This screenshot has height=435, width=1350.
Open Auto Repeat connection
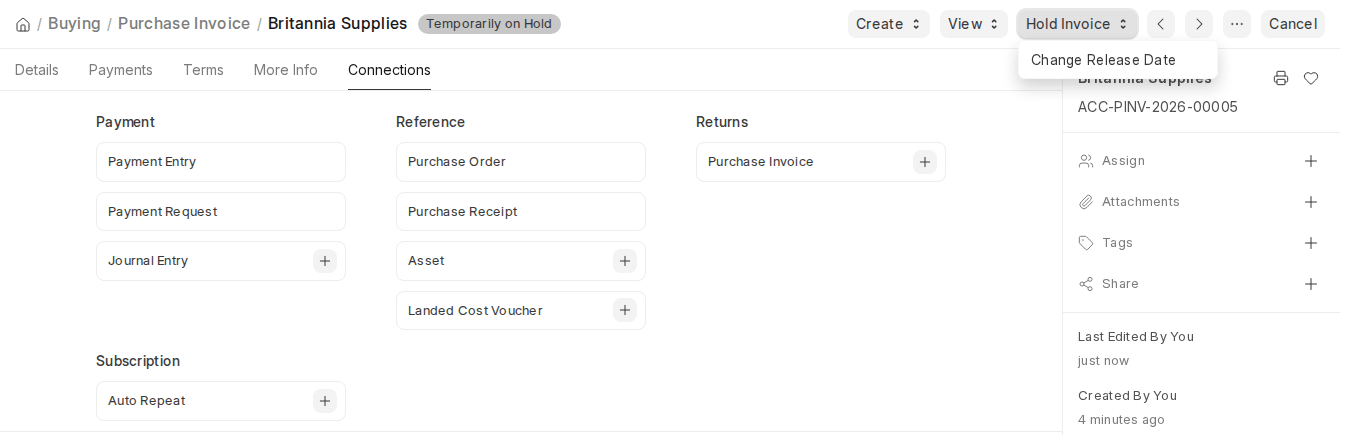pos(147,401)
